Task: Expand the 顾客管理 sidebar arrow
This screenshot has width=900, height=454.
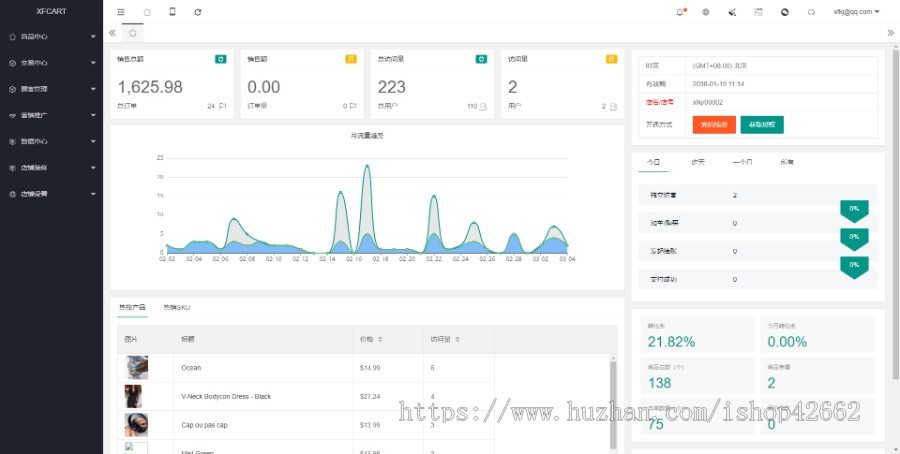Action: 93,89
